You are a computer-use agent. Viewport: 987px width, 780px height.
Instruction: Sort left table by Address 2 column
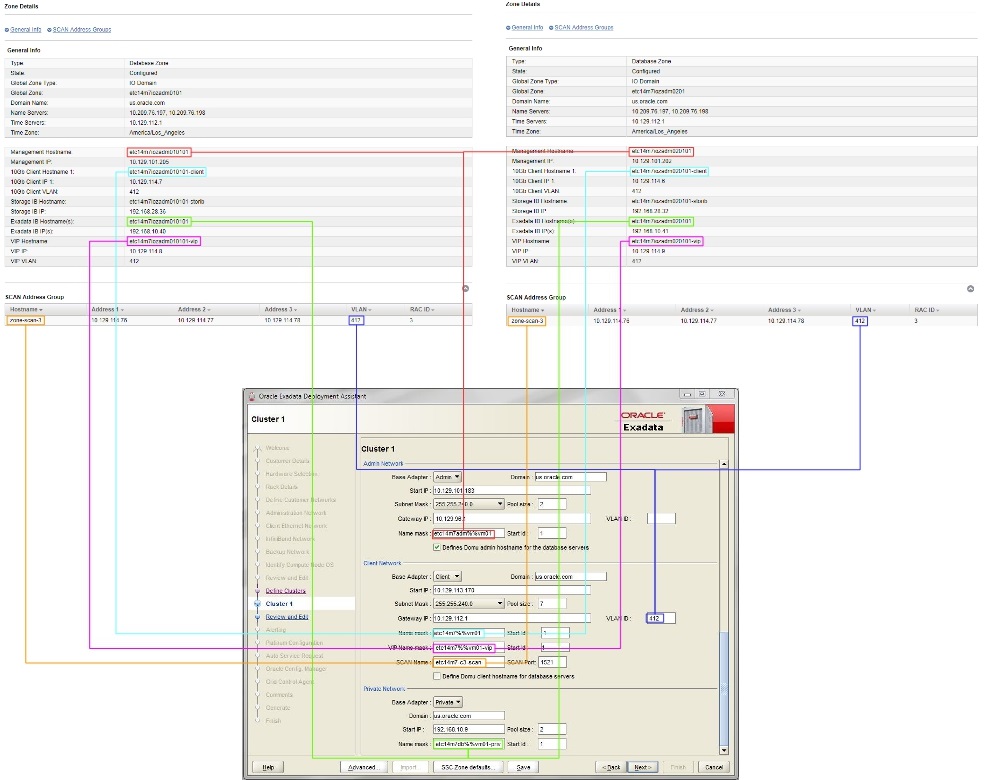(x=194, y=310)
